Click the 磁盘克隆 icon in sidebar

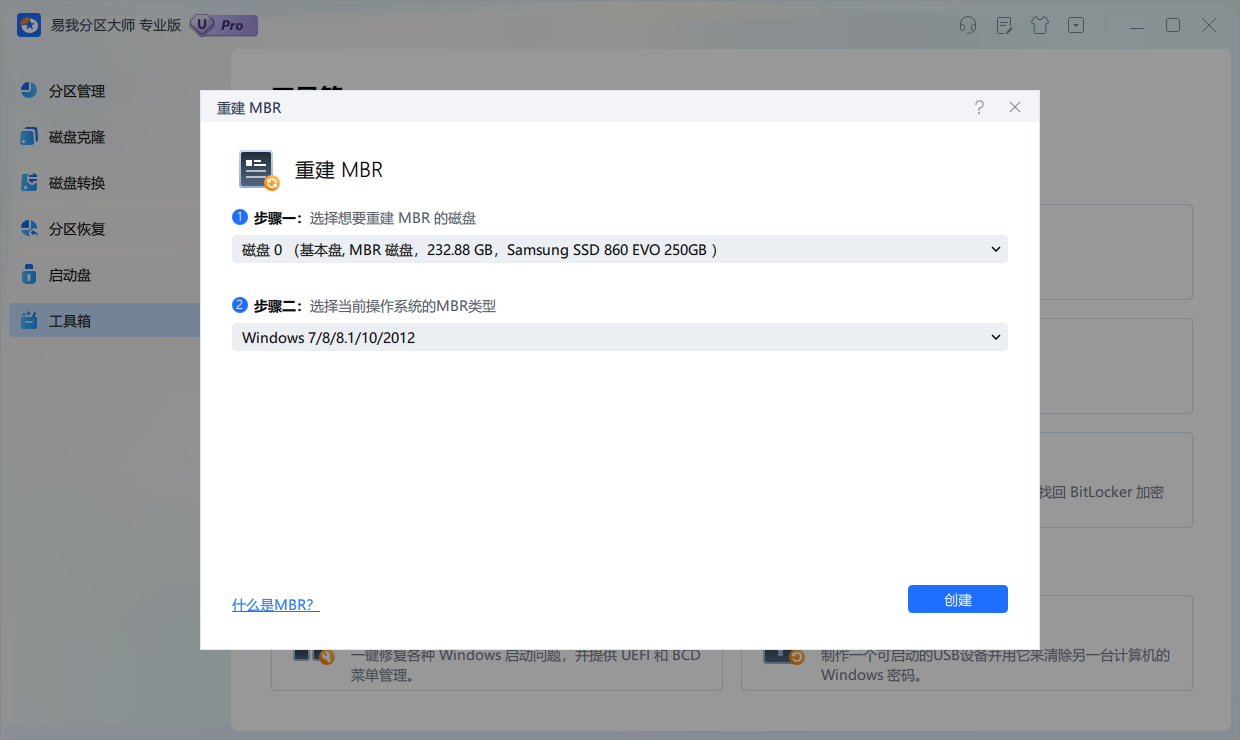coord(30,137)
